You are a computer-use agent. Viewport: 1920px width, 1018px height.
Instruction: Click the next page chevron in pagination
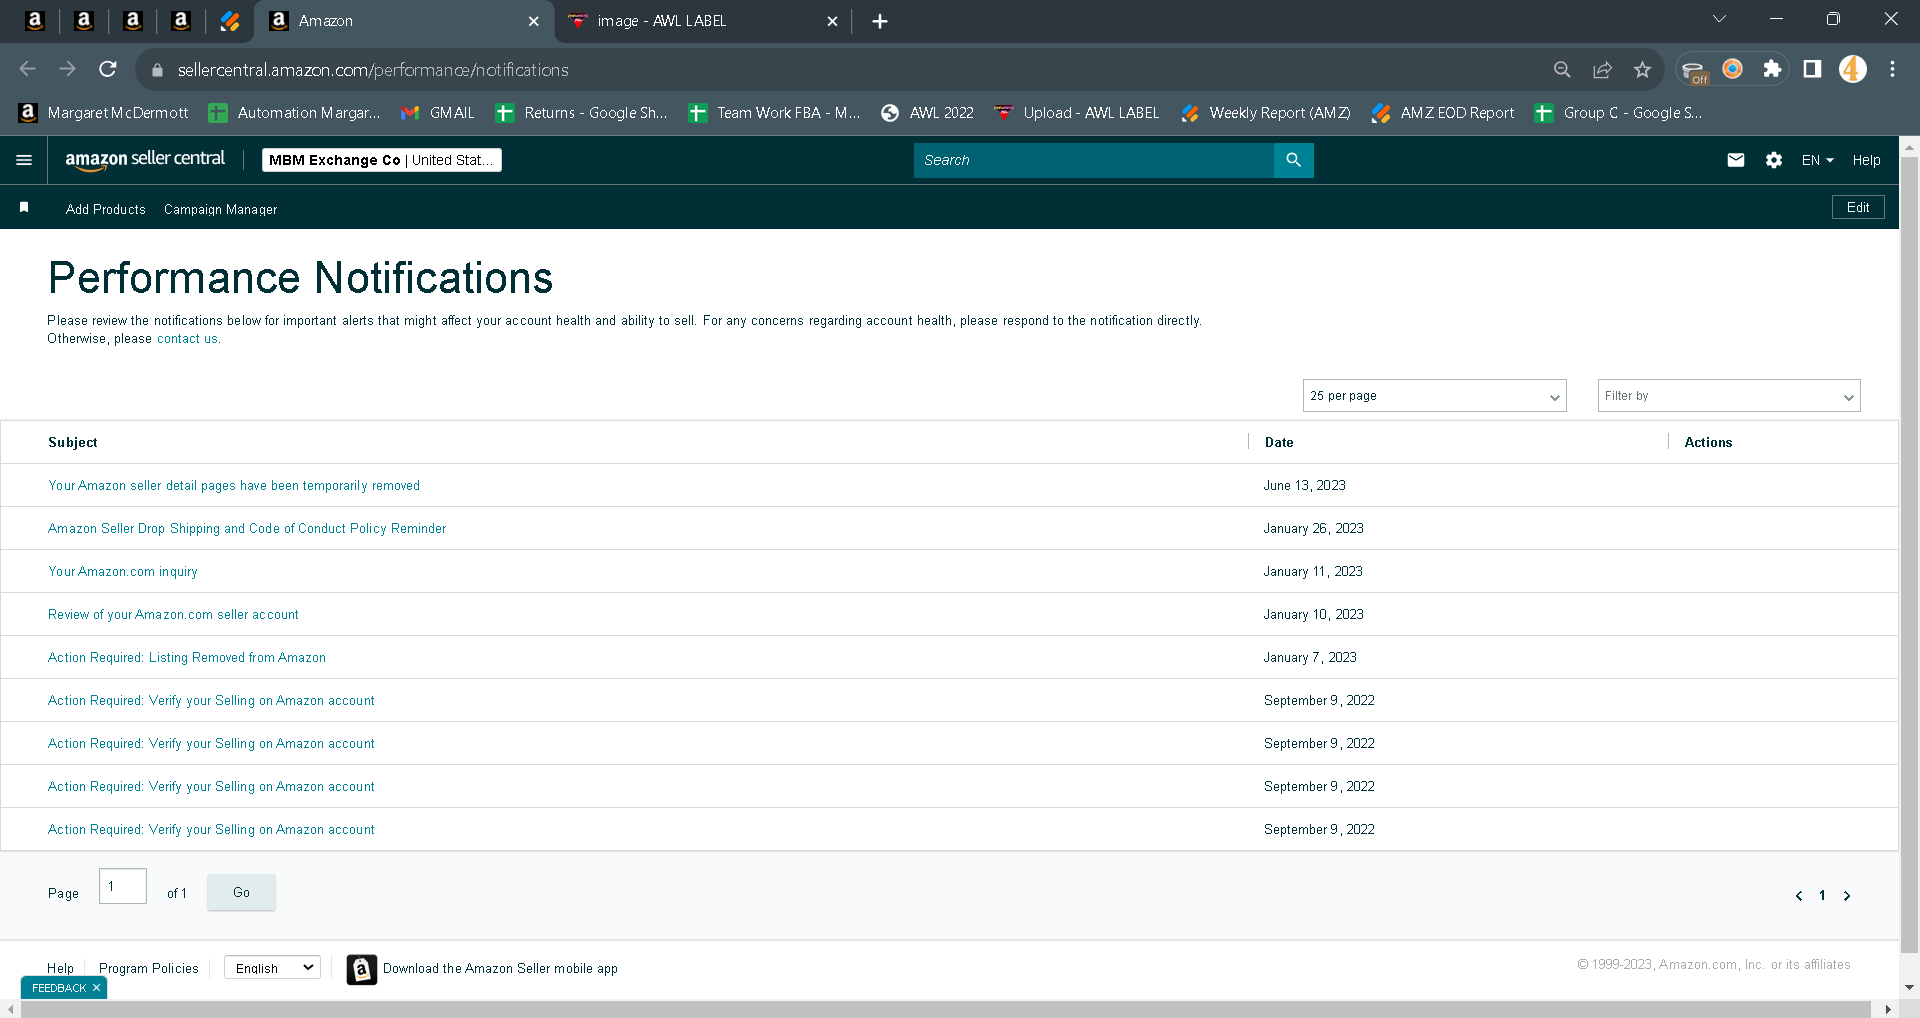1847,896
